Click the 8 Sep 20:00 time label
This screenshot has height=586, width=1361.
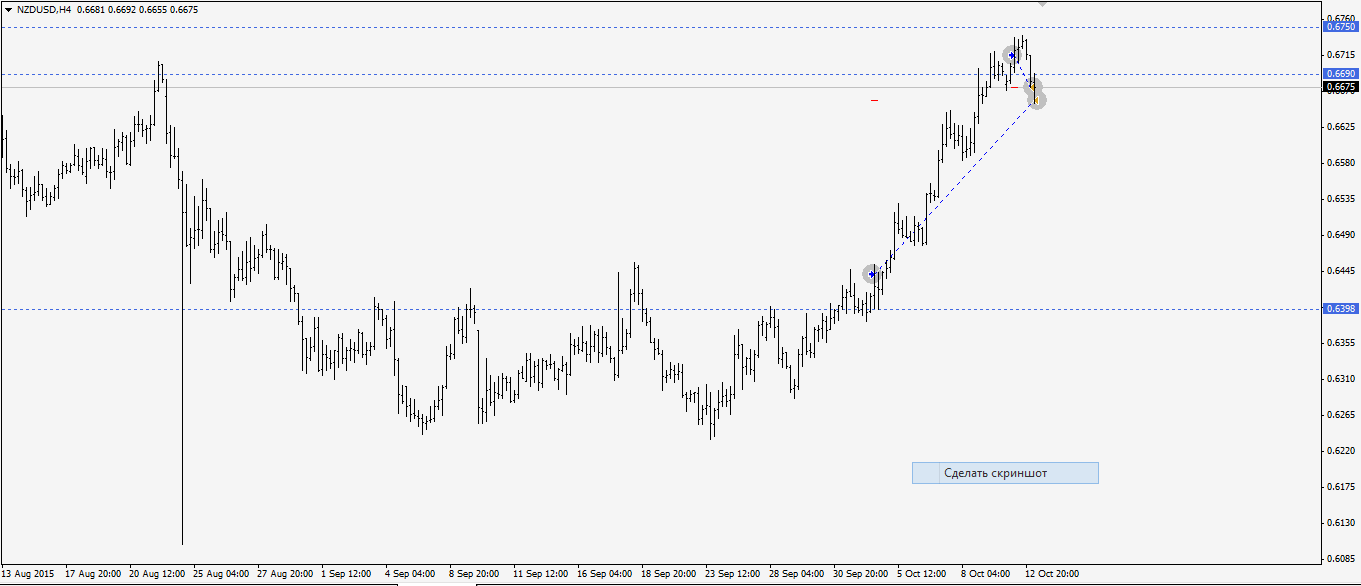[x=474, y=574]
